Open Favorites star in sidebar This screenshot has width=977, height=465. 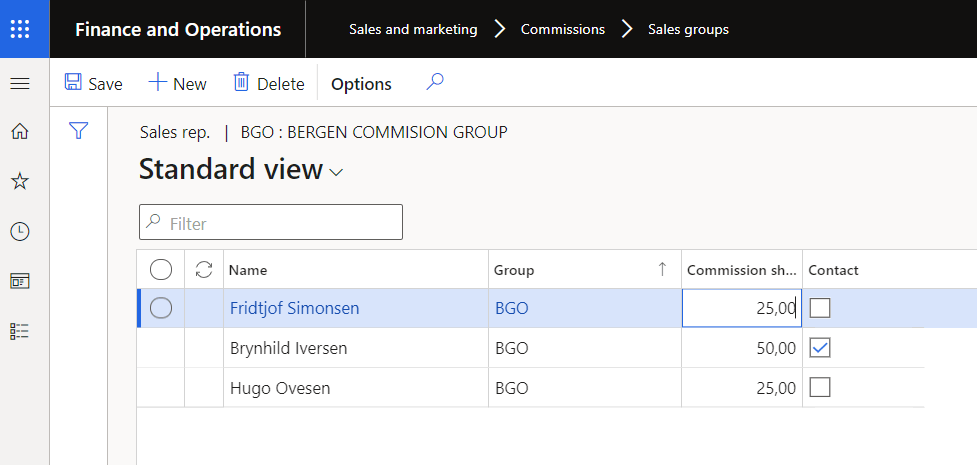(20, 181)
